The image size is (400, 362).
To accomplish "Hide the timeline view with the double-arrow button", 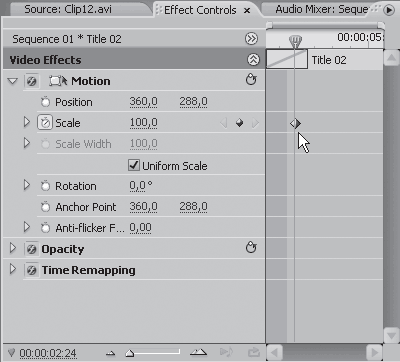I will tap(251, 39).
